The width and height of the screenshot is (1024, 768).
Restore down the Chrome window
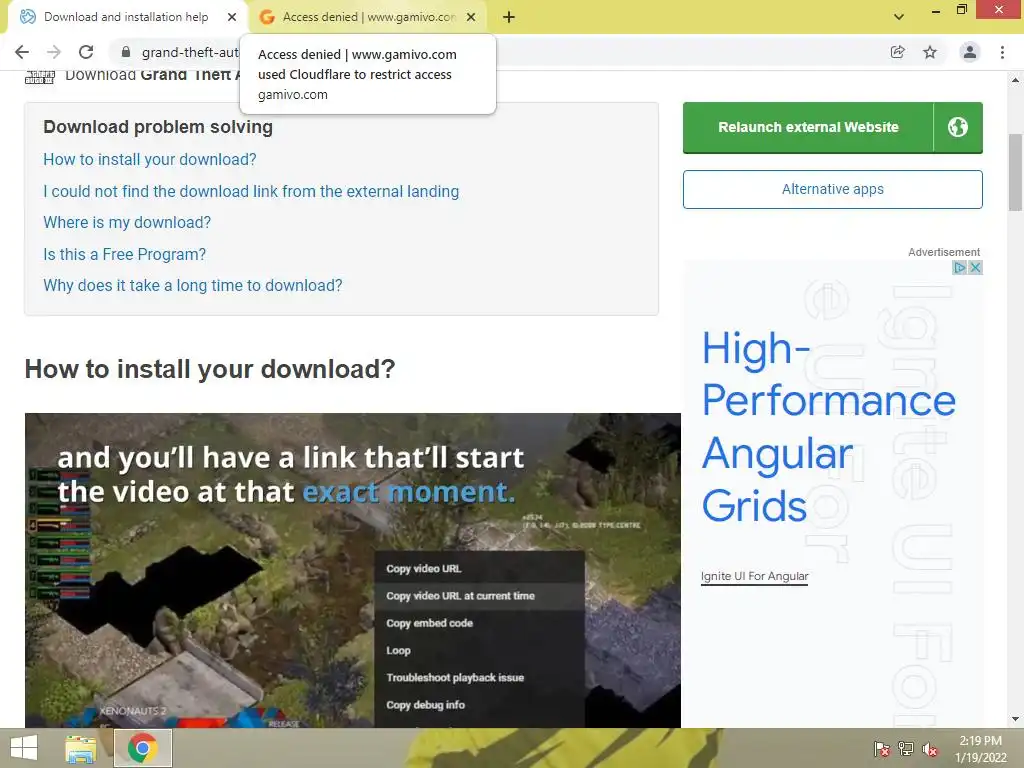point(961,10)
